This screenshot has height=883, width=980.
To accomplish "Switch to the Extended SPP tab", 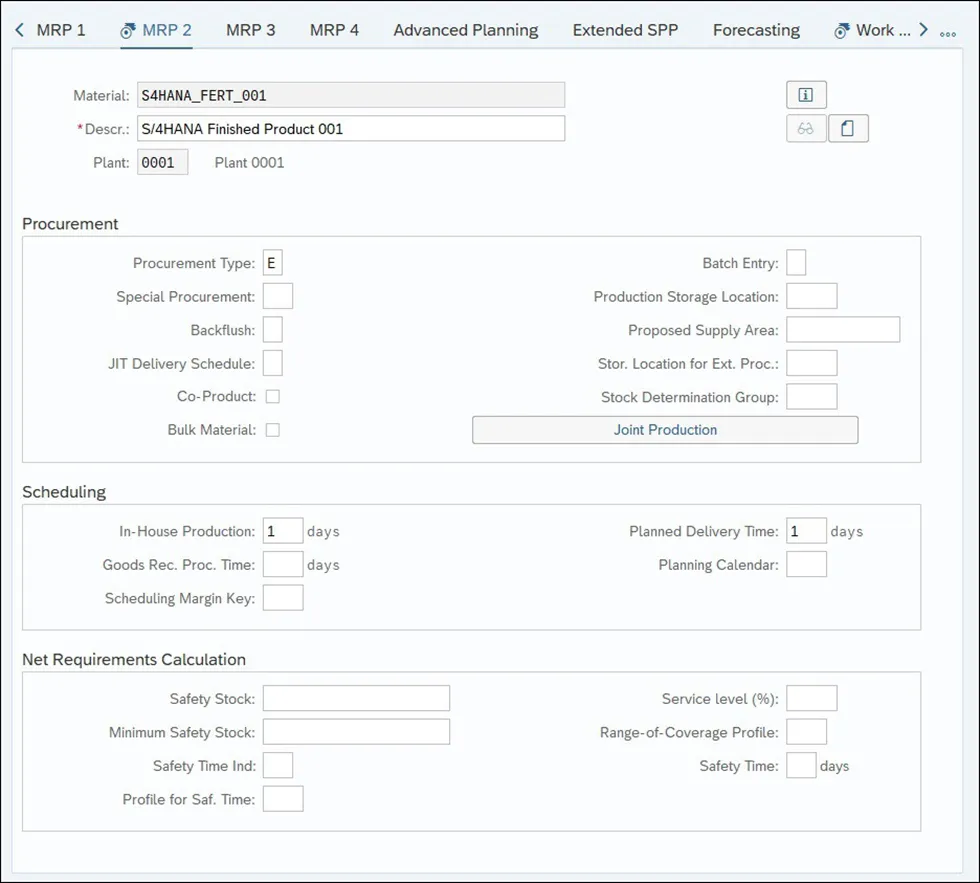I will coord(625,30).
